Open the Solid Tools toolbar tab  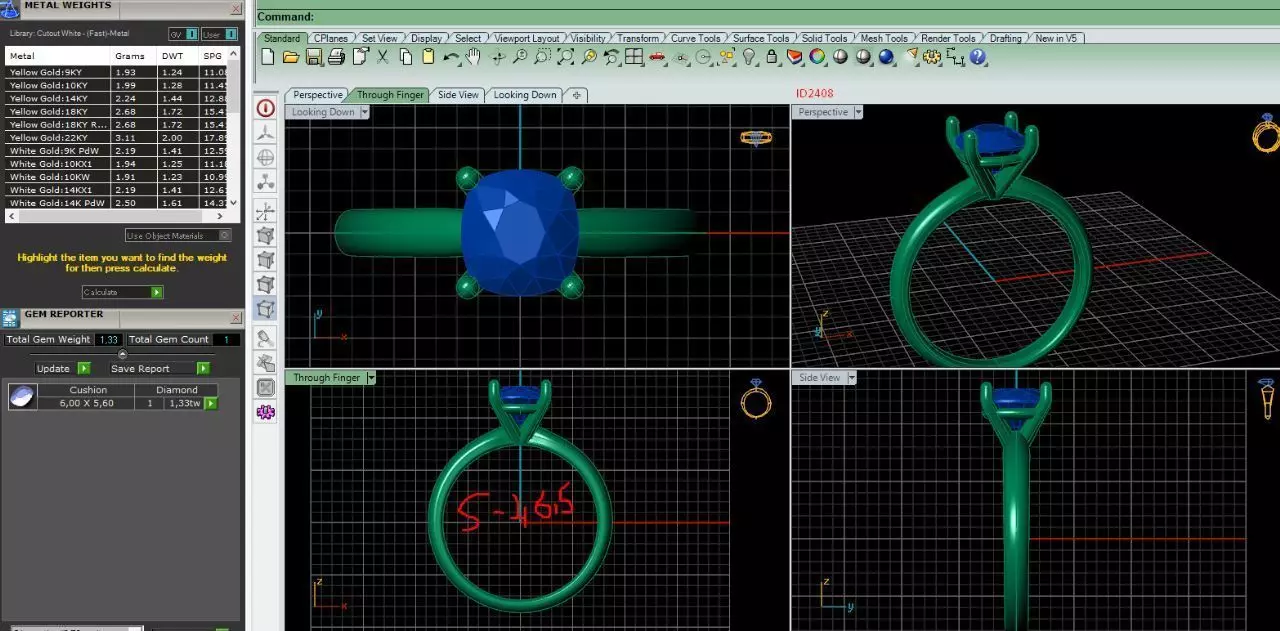(x=825, y=38)
